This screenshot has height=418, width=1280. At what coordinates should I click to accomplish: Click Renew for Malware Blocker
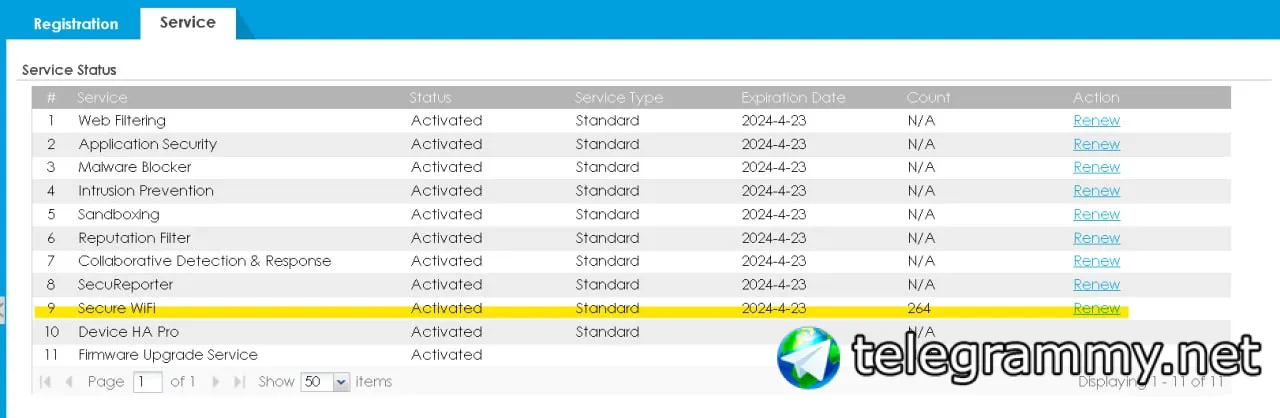coord(1096,167)
